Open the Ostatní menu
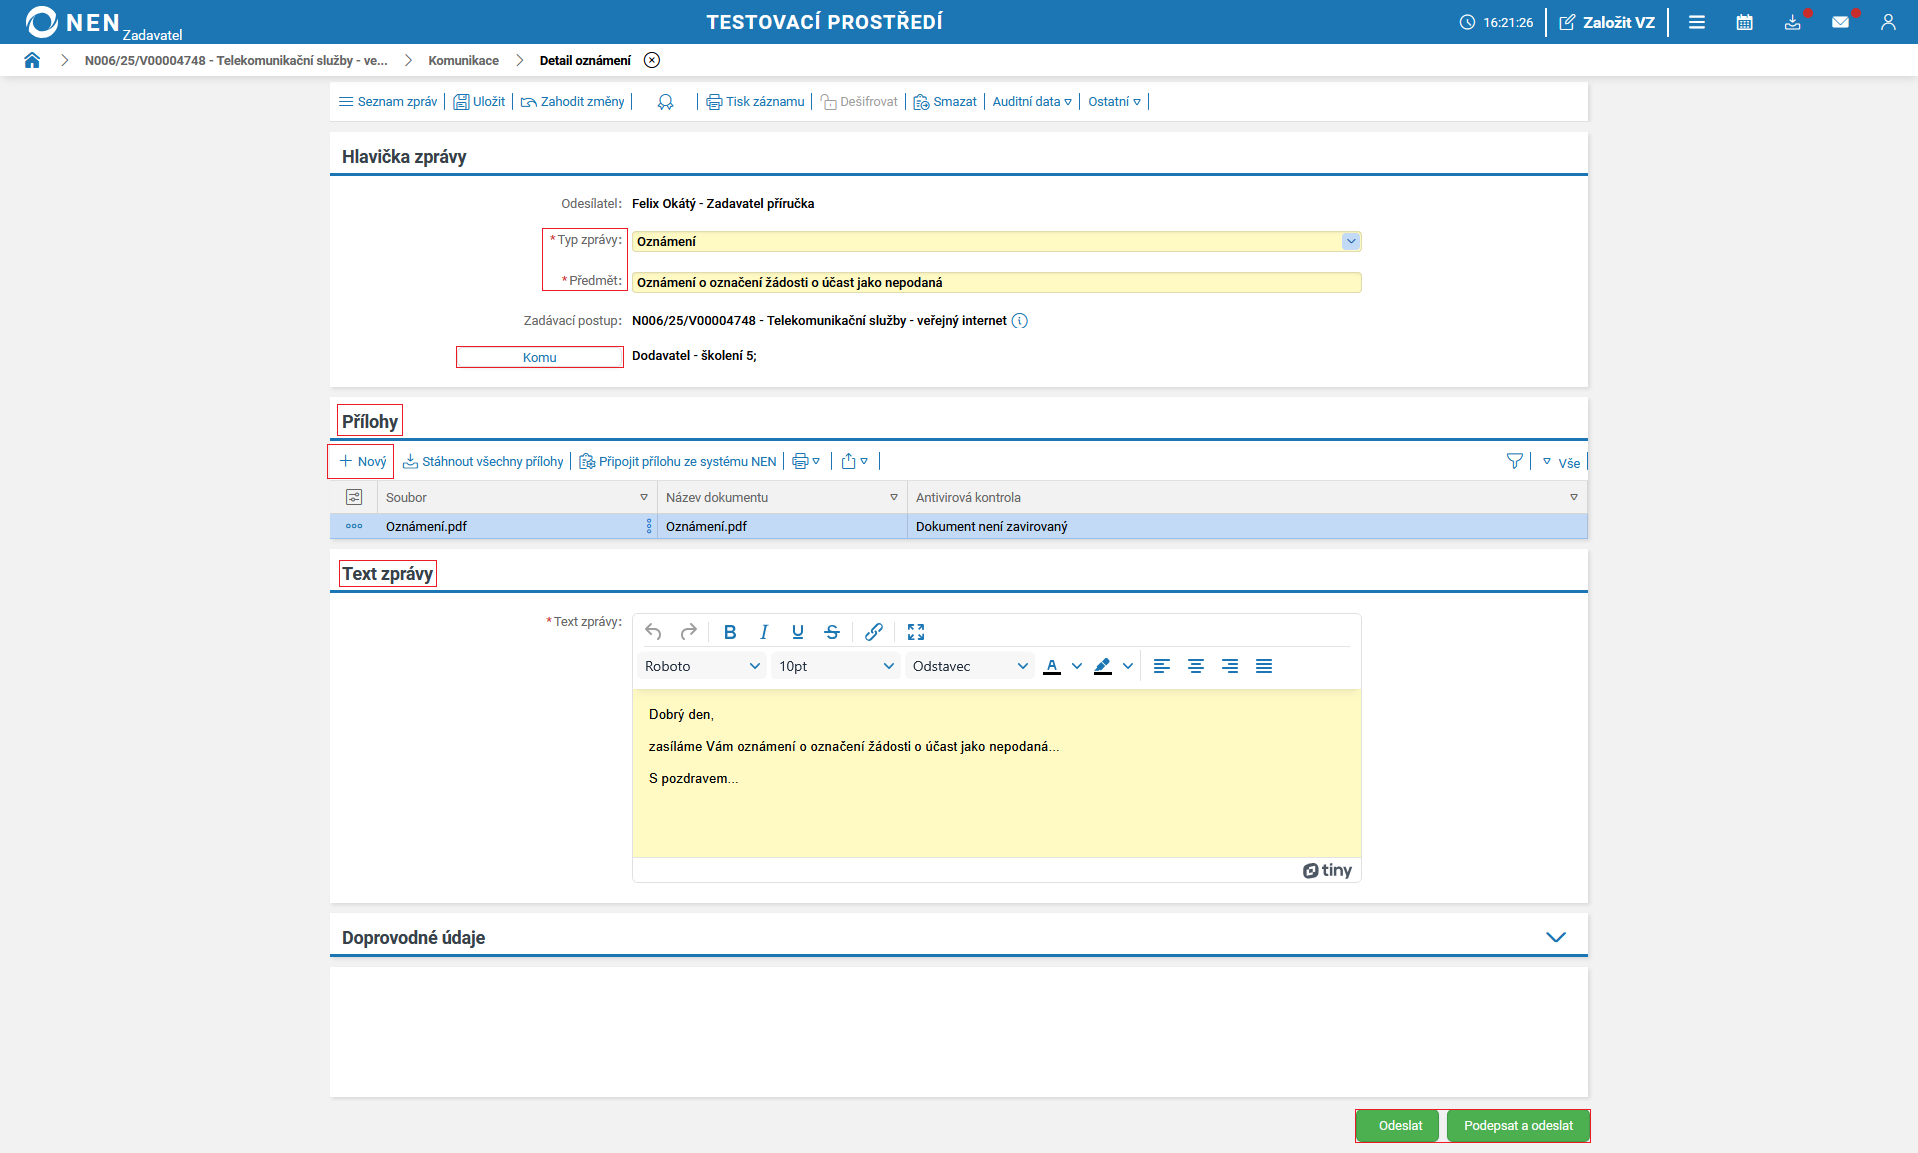The width and height of the screenshot is (1918, 1153). [x=1114, y=102]
